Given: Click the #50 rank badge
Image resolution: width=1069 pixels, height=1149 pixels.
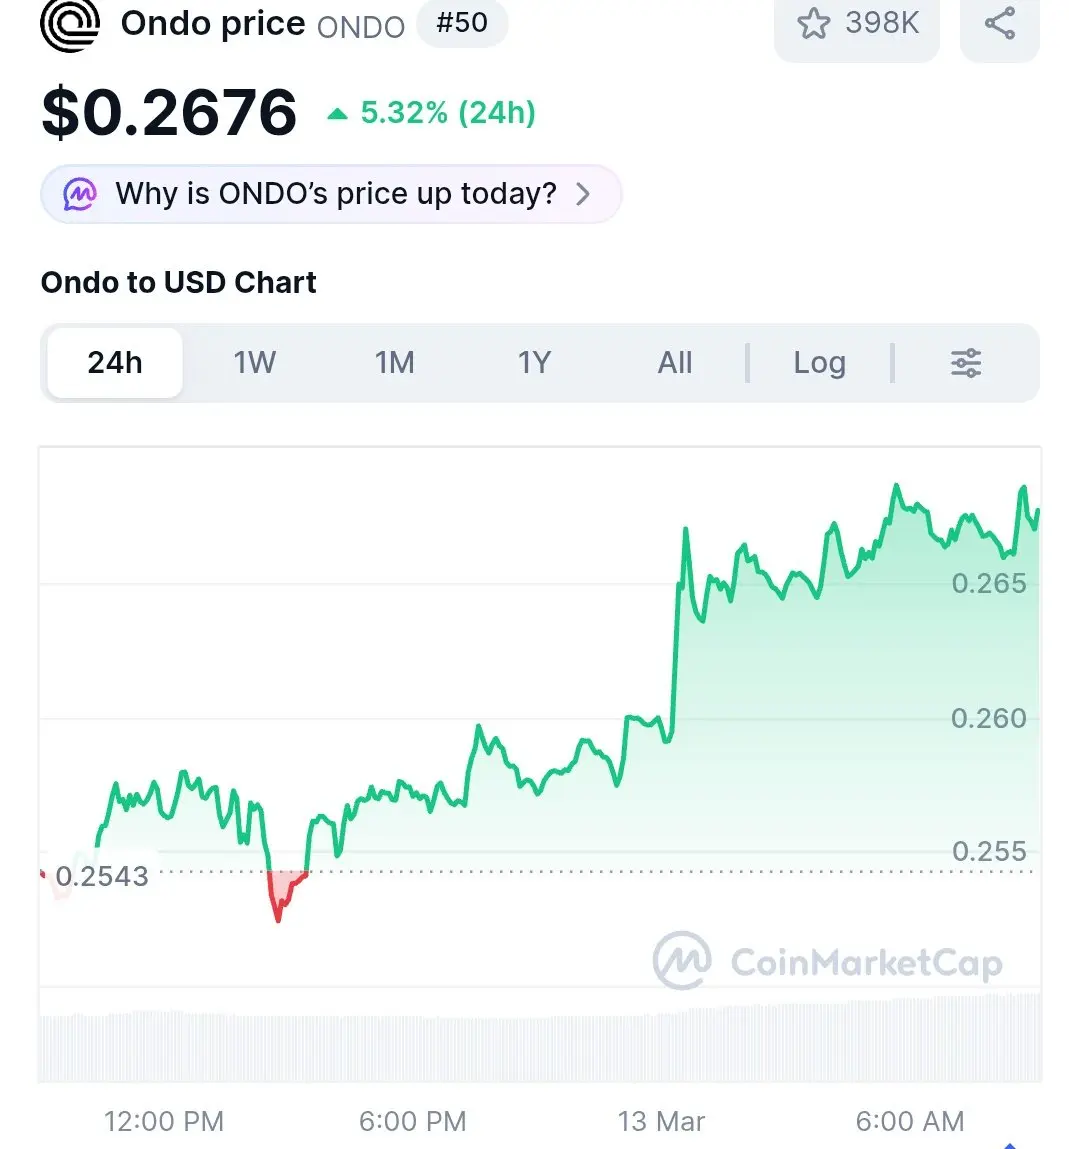Looking at the screenshot, I should coord(462,23).
